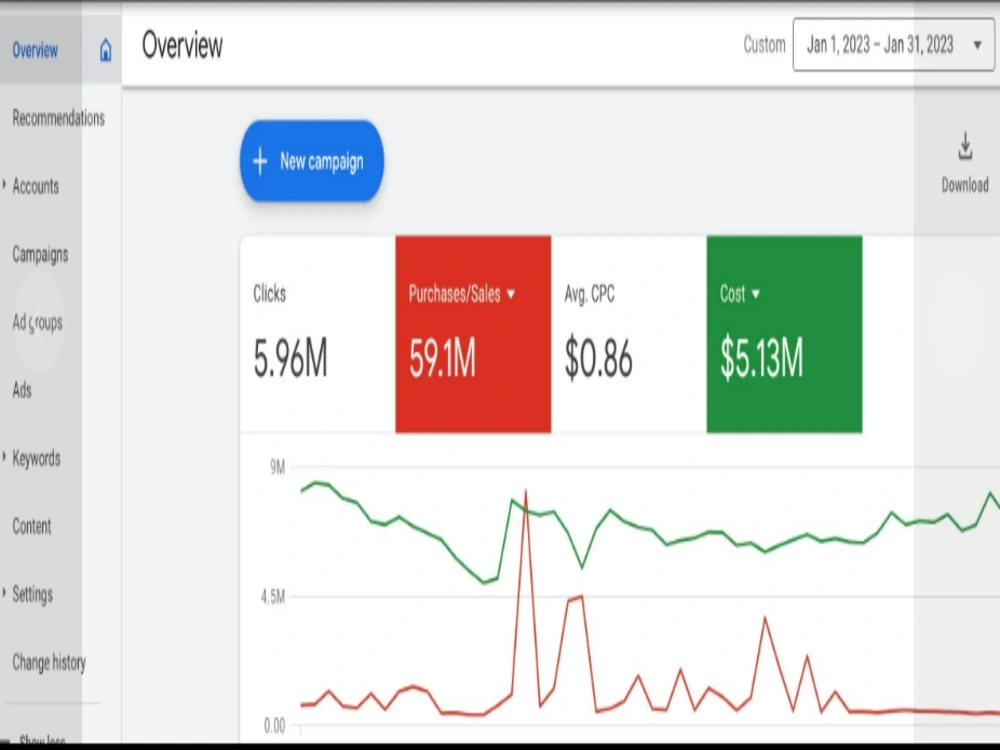Click the $5.13M cost value
The height and width of the screenshot is (750, 1000).
click(761, 359)
